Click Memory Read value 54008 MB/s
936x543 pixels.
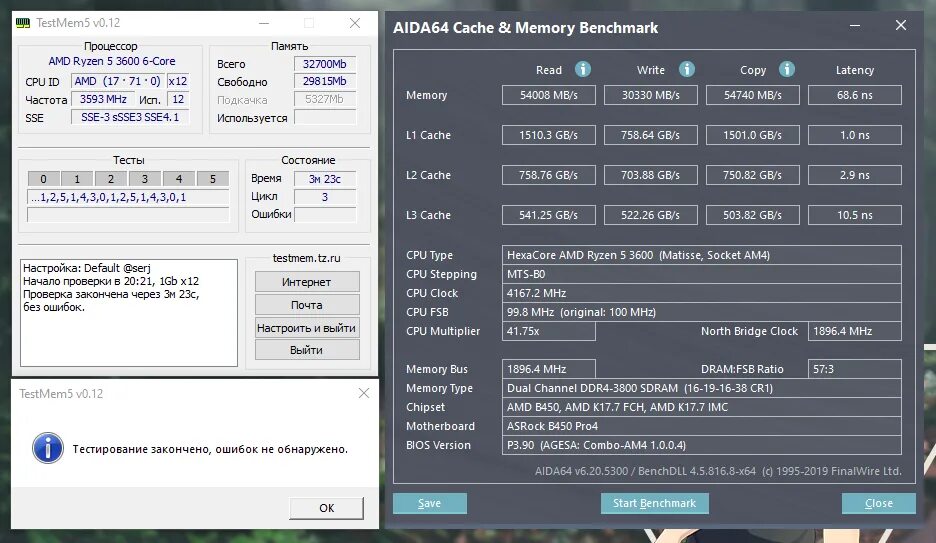pyautogui.click(x=549, y=95)
